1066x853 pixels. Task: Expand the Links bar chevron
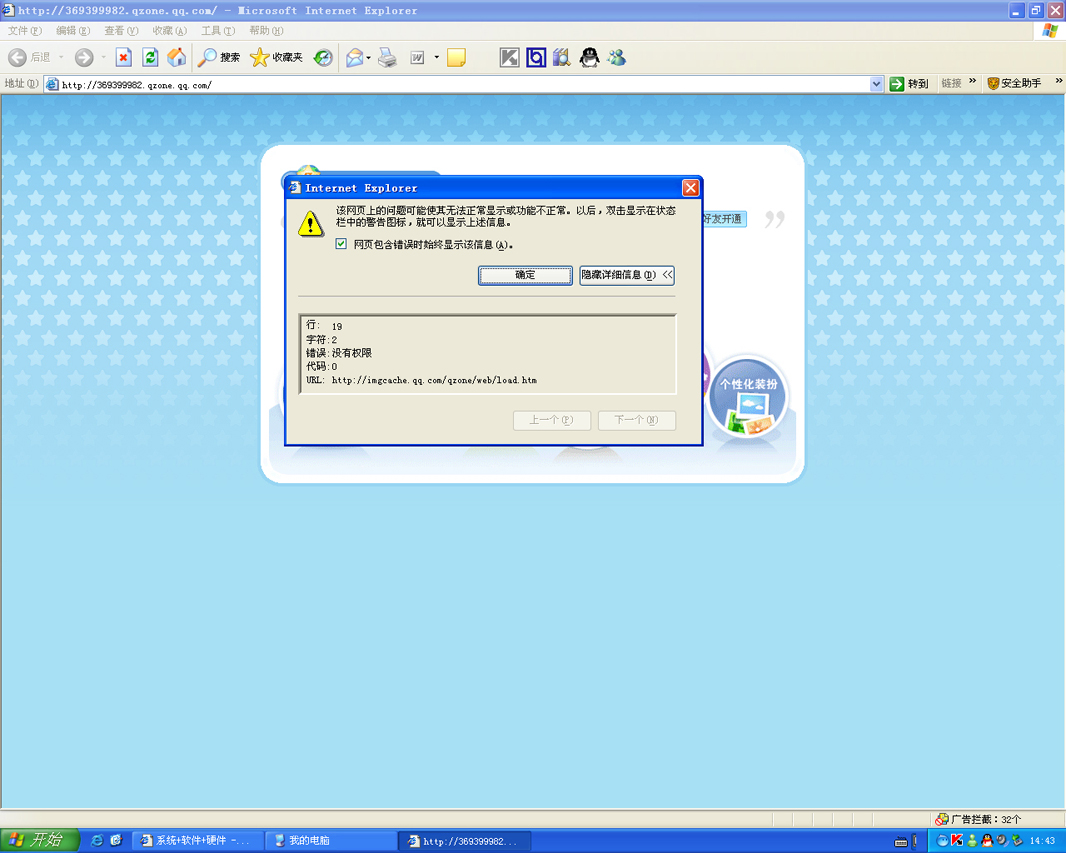coord(972,83)
